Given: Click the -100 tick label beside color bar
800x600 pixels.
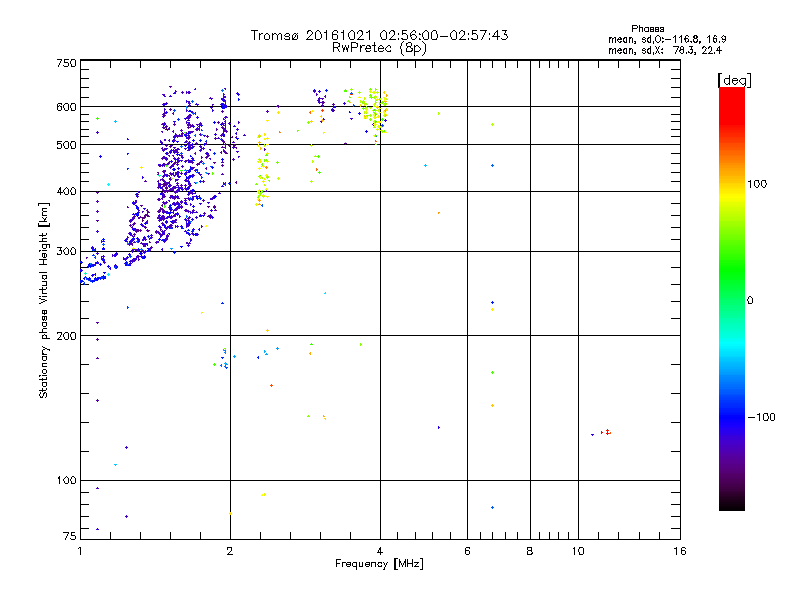Looking at the screenshot, I should (762, 417).
